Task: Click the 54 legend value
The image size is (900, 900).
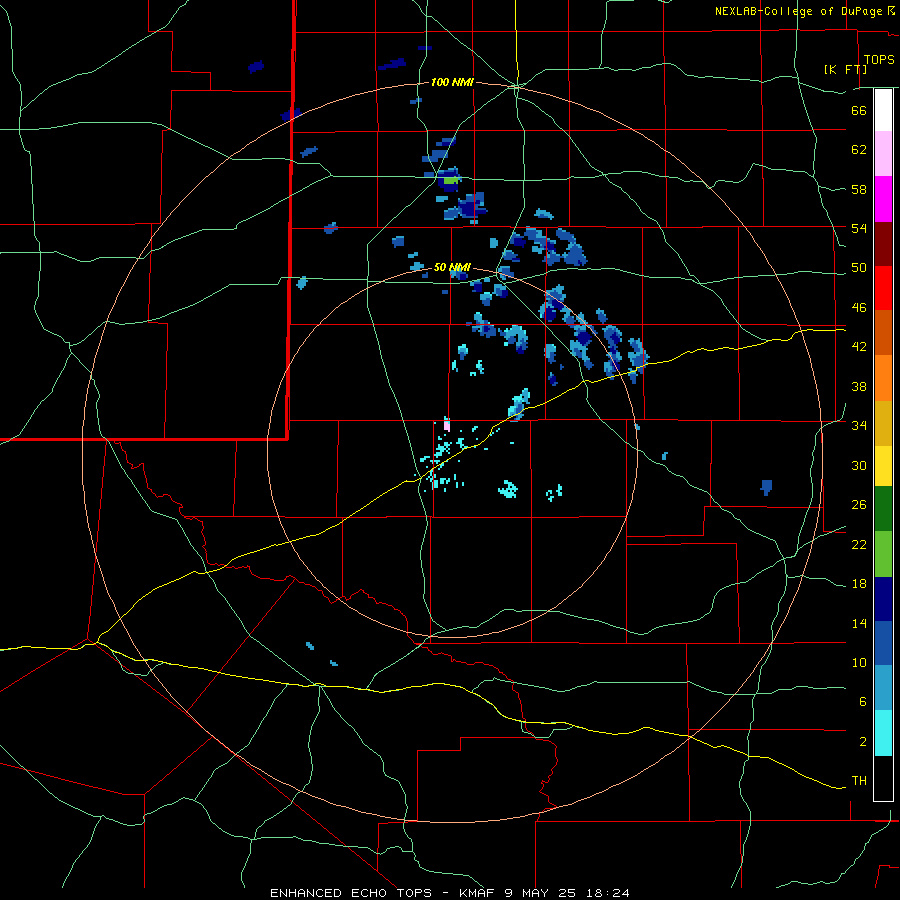Action: pos(859,228)
